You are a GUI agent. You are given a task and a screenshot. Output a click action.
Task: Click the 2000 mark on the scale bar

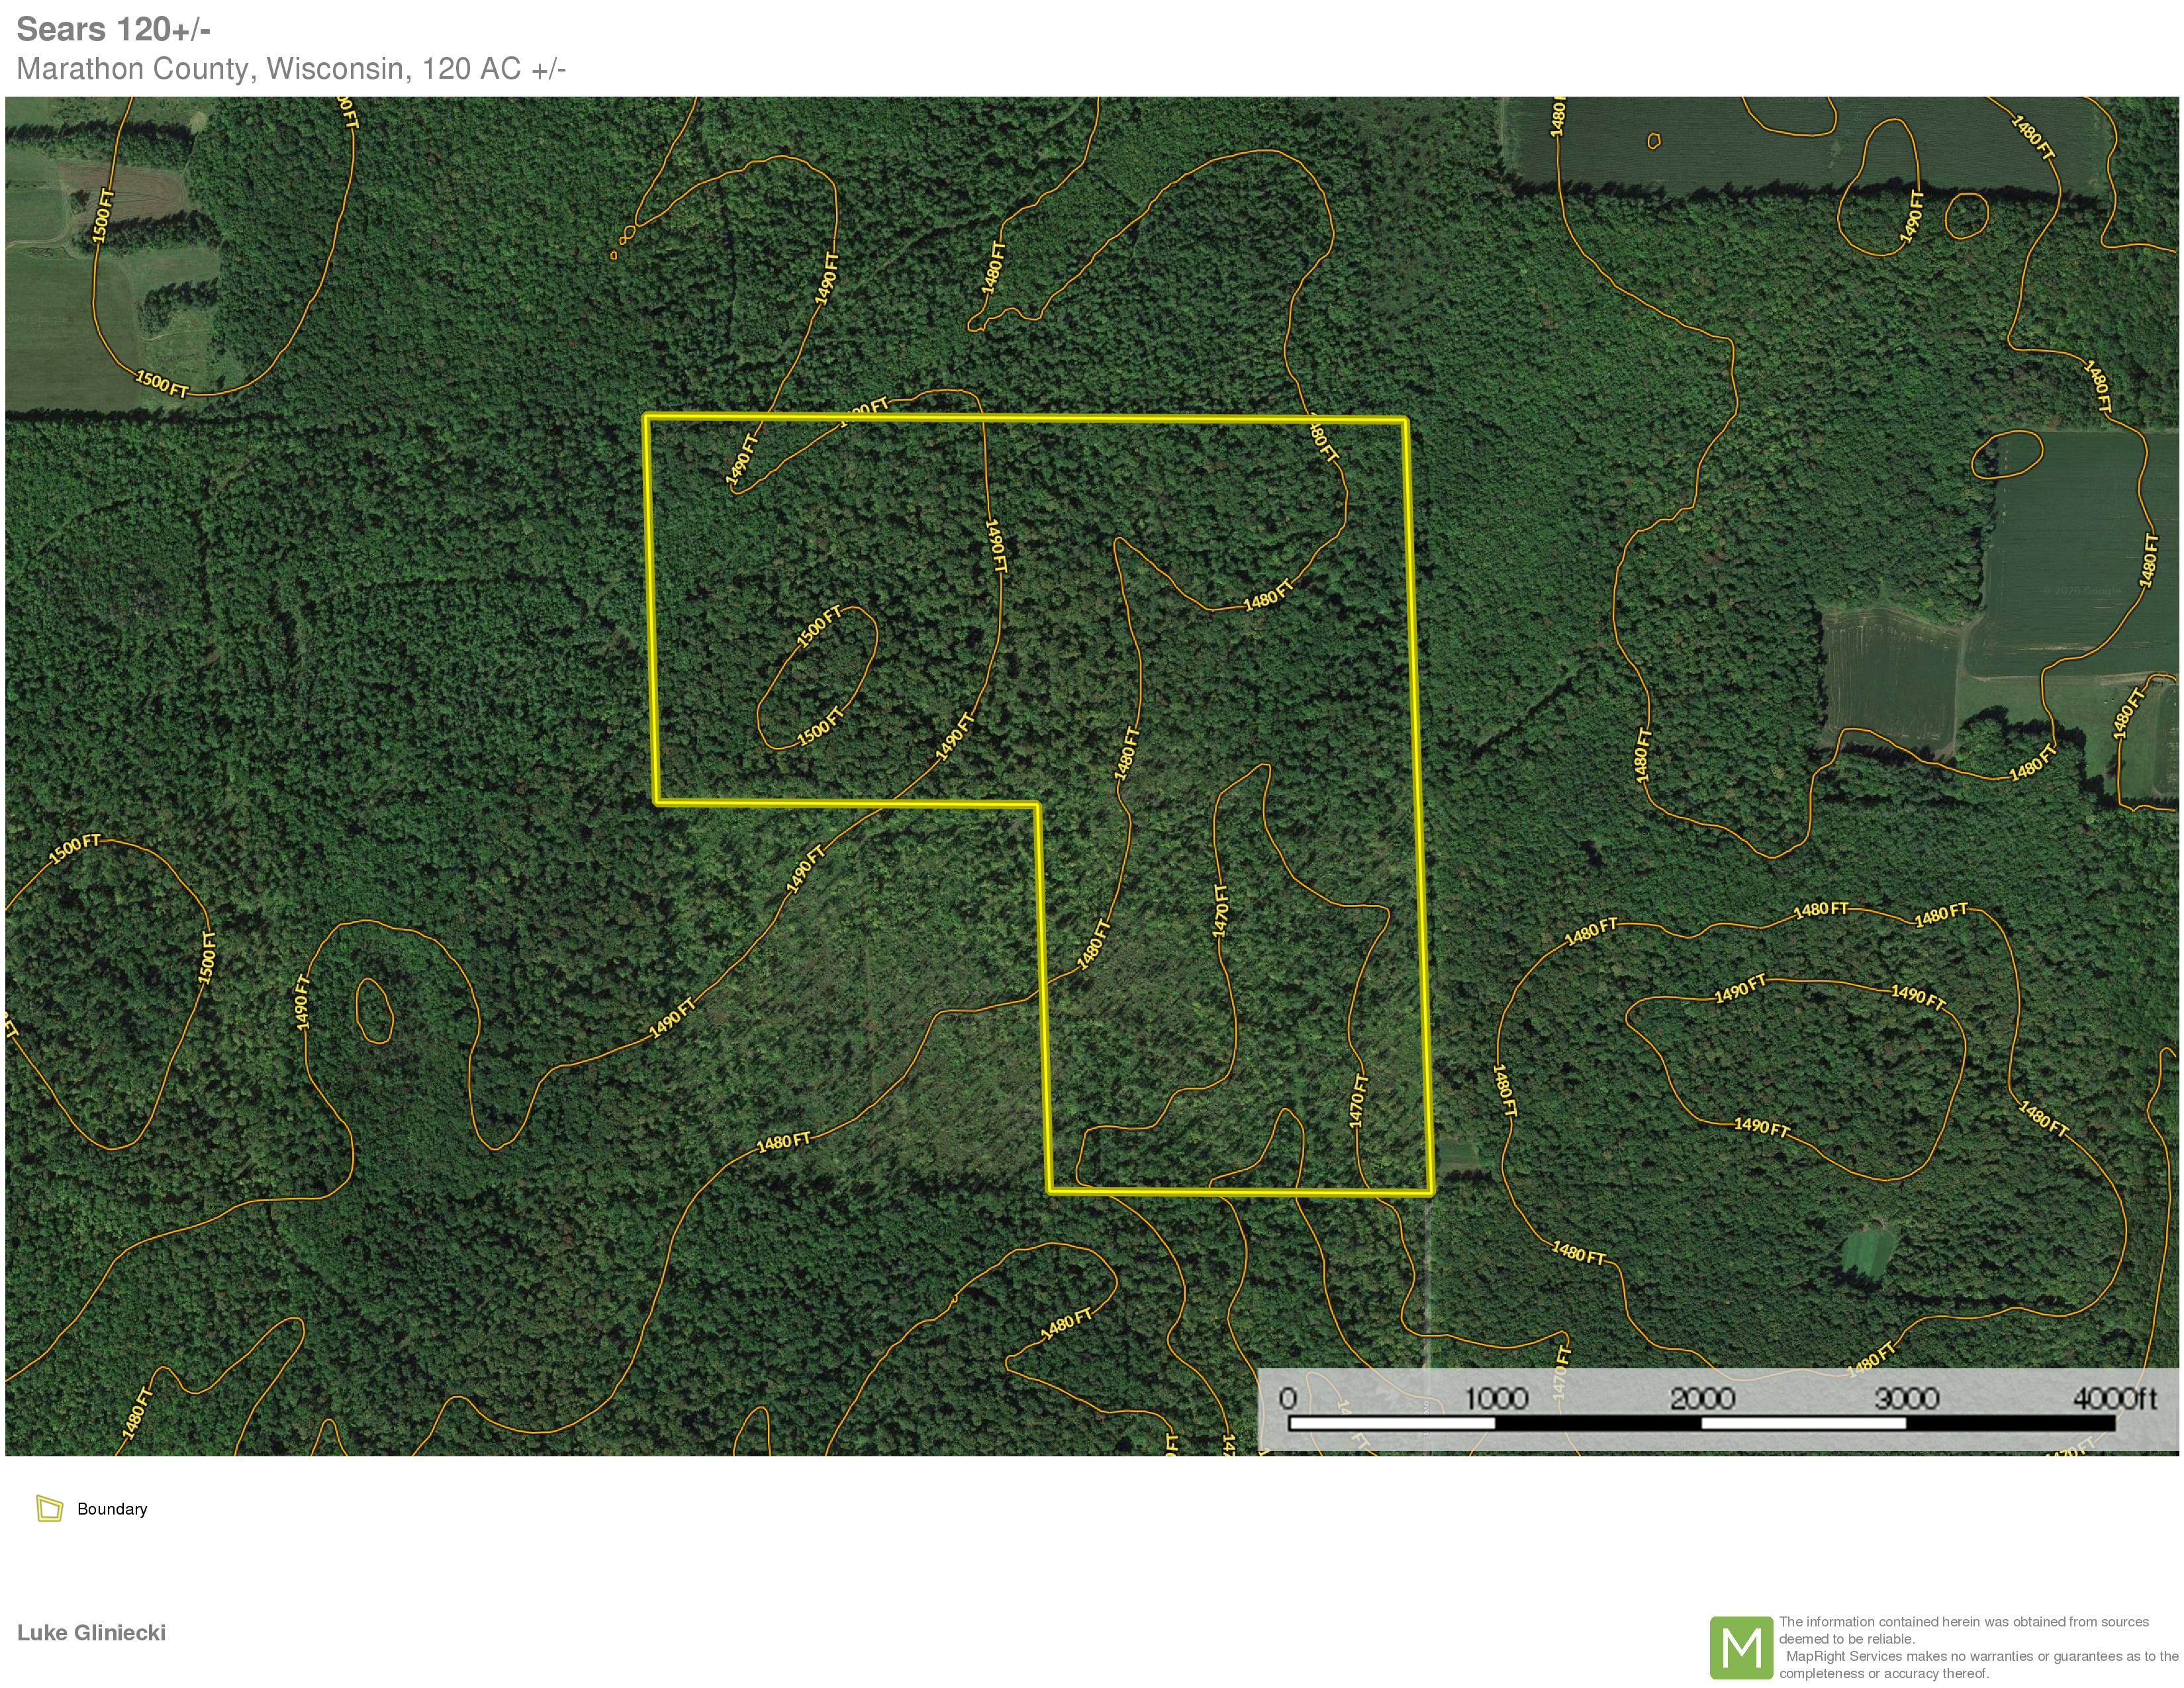[1702, 1398]
